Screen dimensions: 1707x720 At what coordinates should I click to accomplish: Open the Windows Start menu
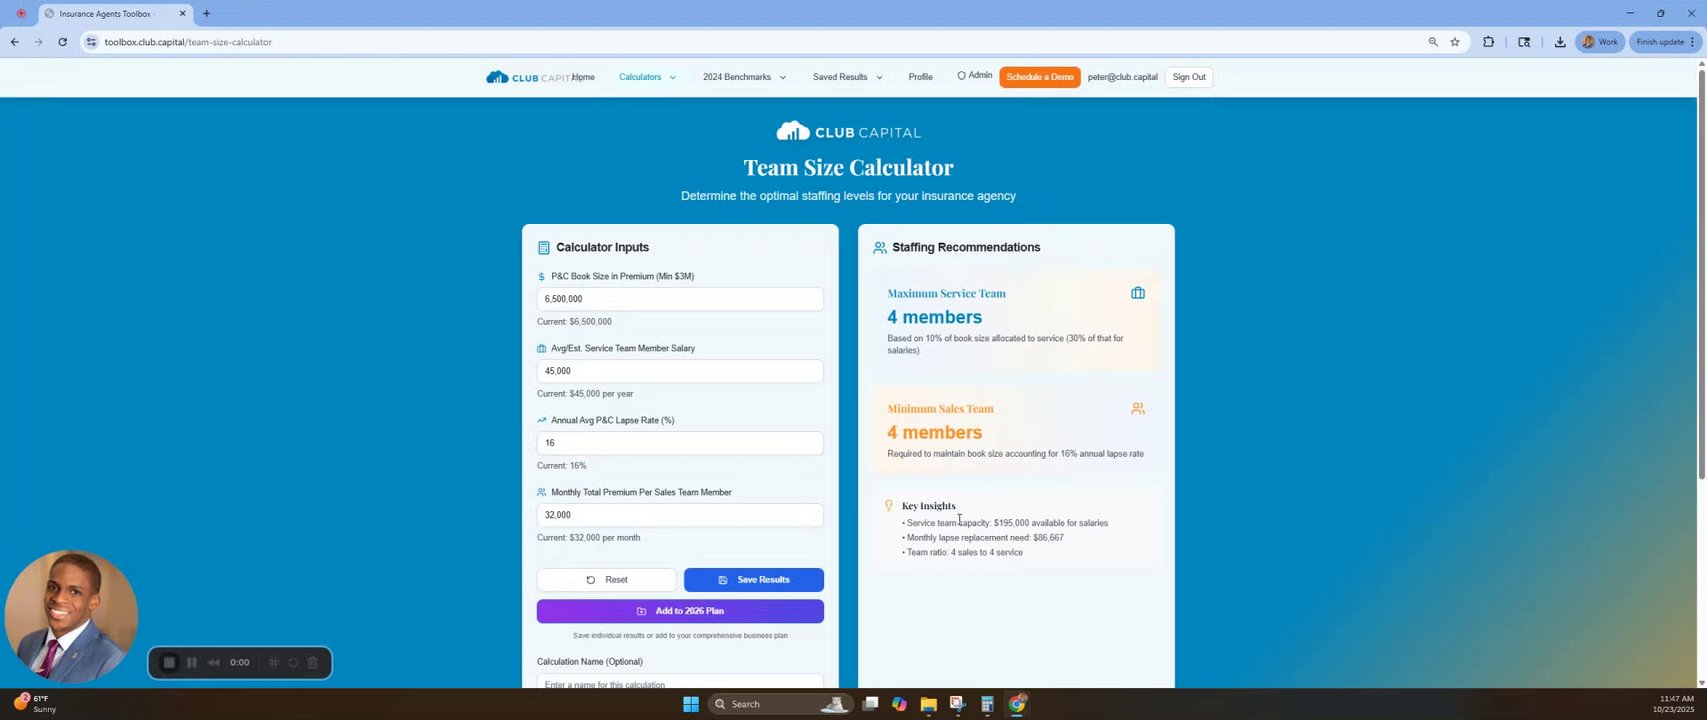(x=690, y=704)
